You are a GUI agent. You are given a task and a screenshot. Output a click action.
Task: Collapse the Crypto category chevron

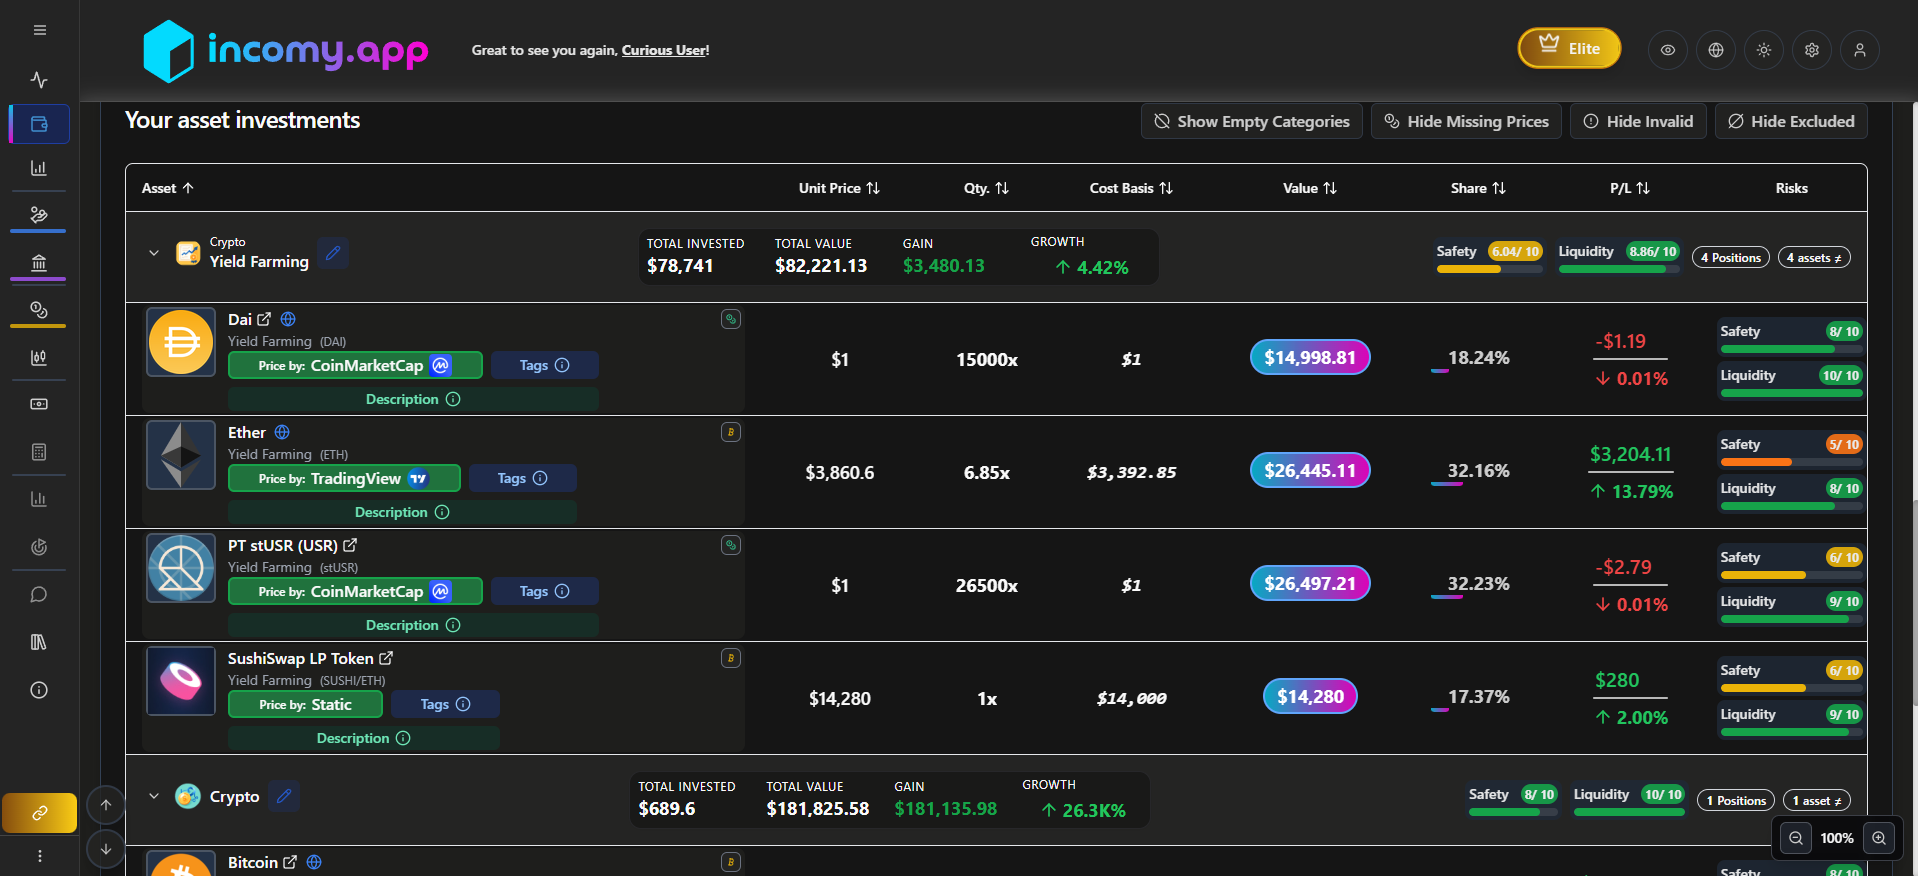[x=154, y=796]
